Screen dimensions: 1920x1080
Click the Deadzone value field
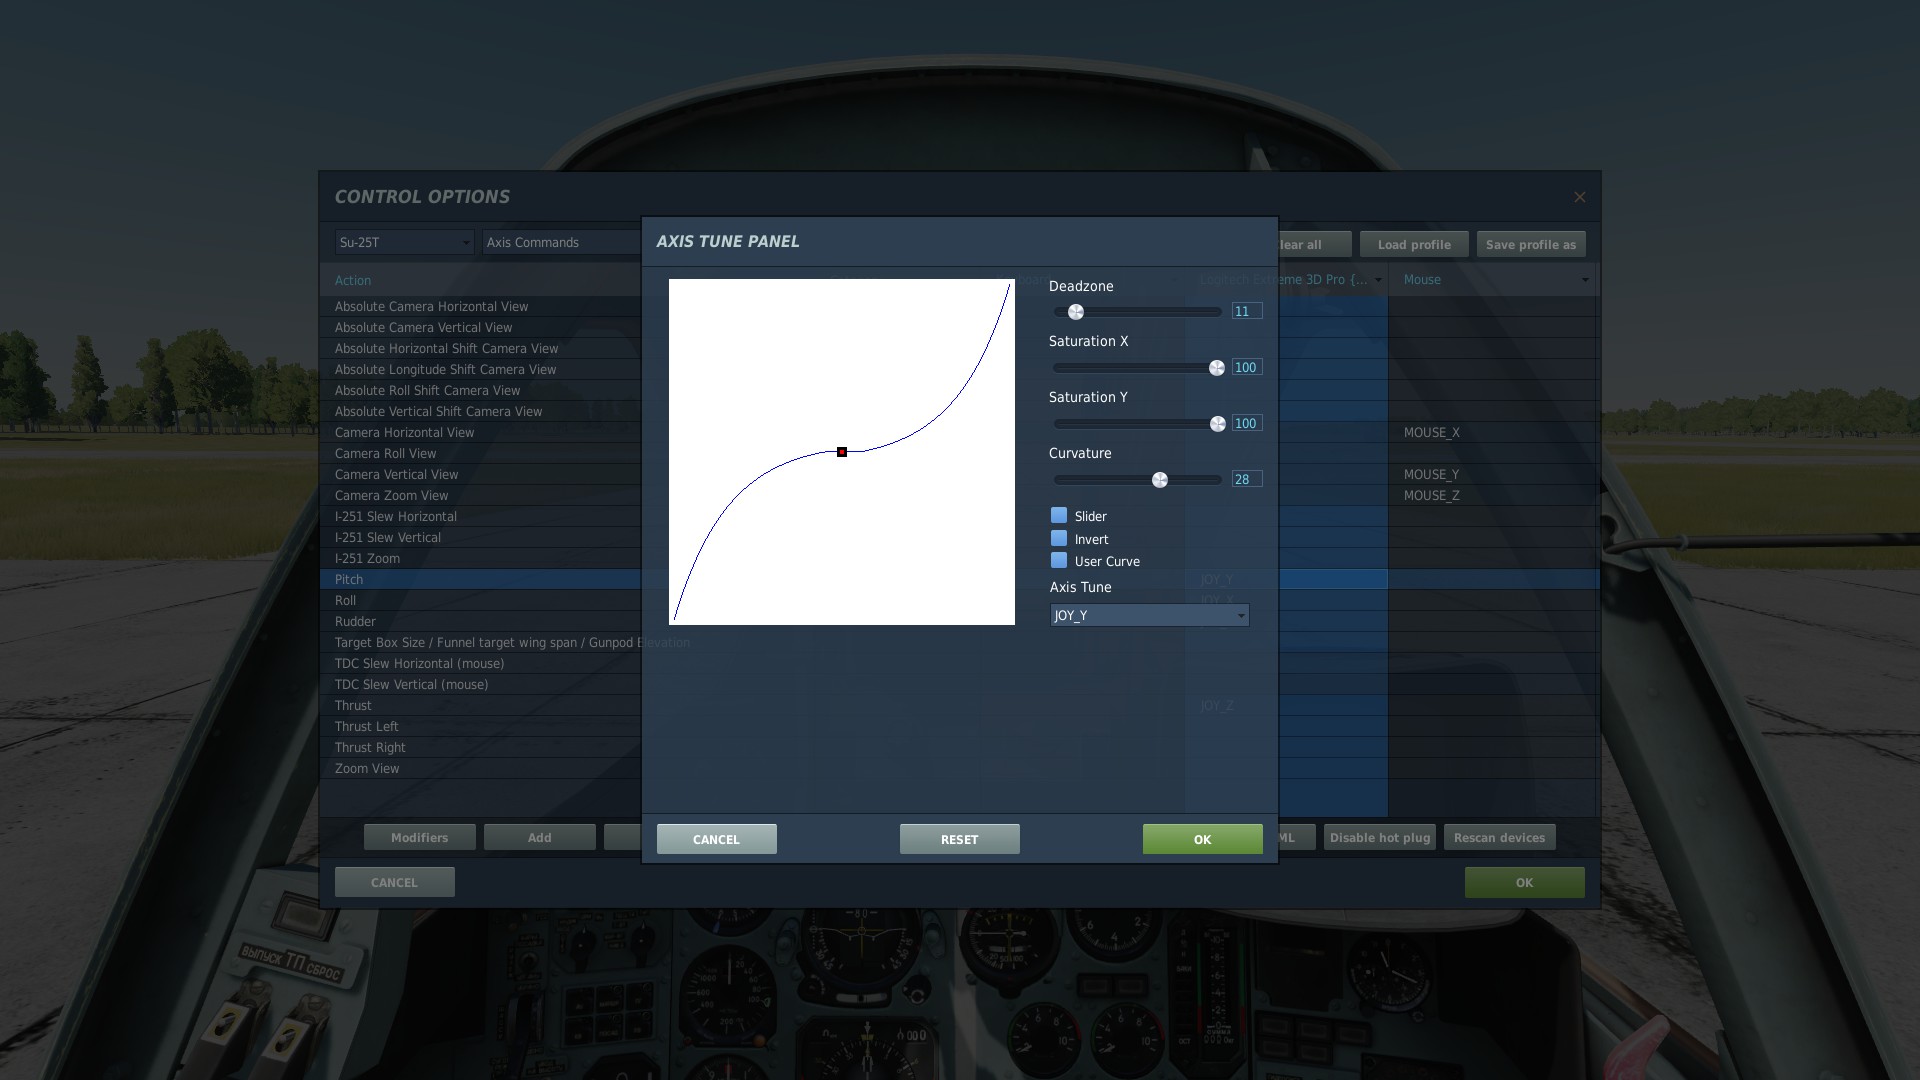point(1246,311)
